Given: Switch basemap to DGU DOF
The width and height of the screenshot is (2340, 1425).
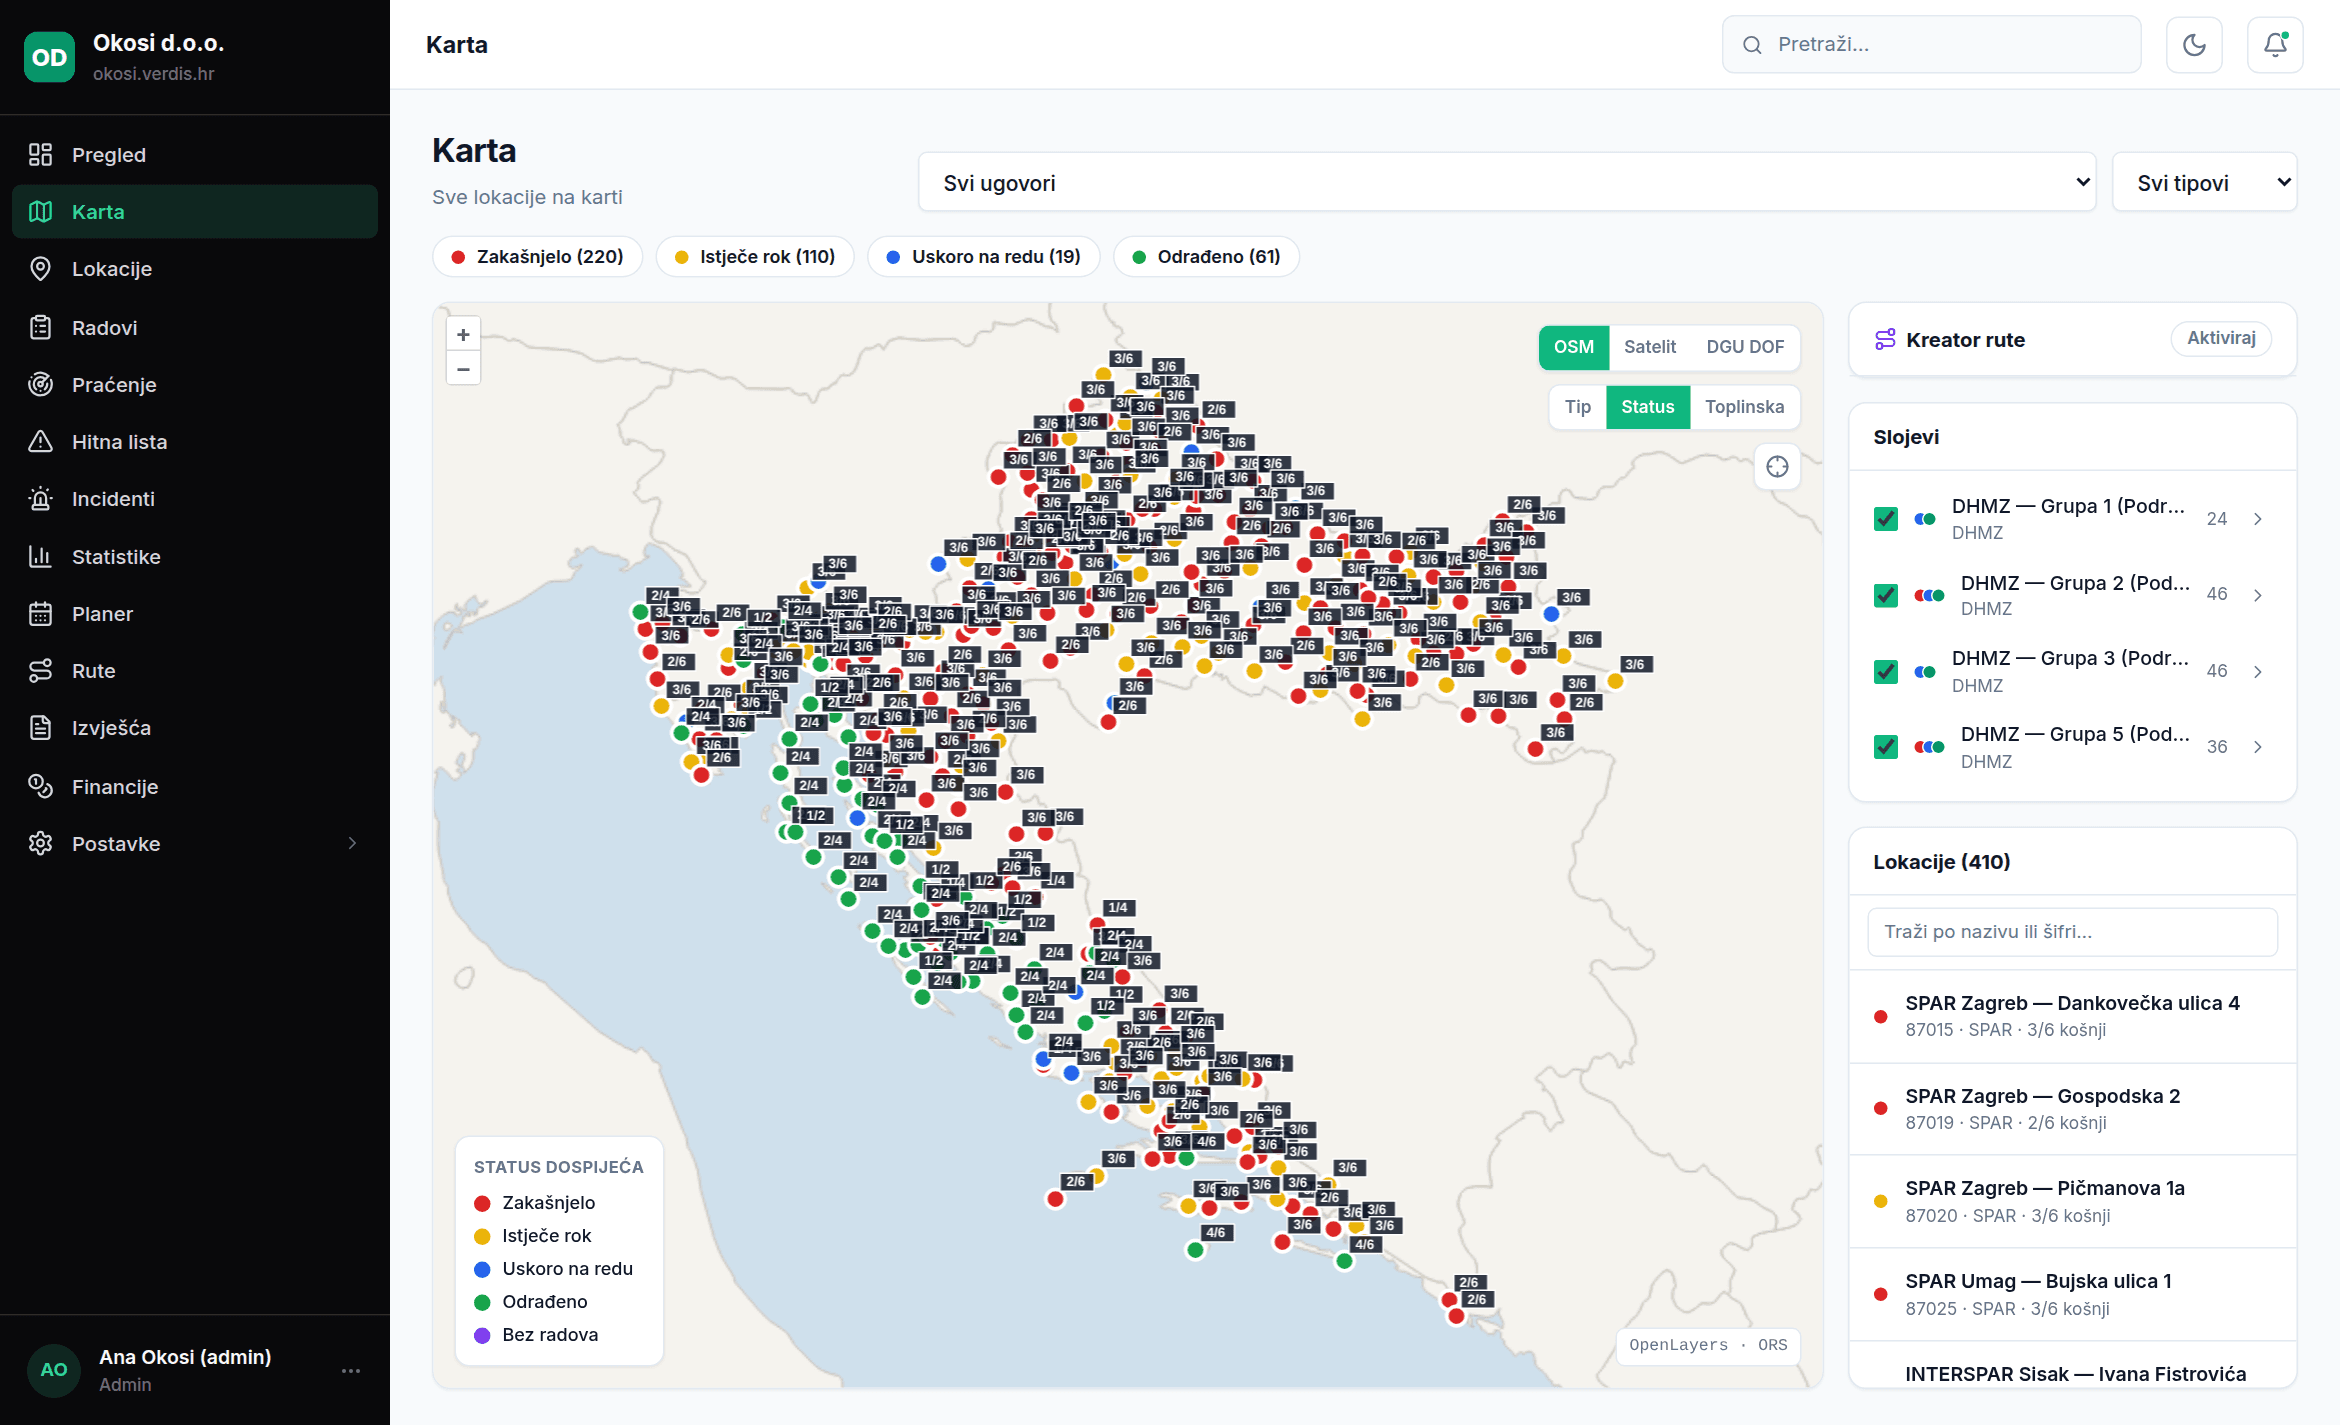Looking at the screenshot, I should [x=1745, y=347].
